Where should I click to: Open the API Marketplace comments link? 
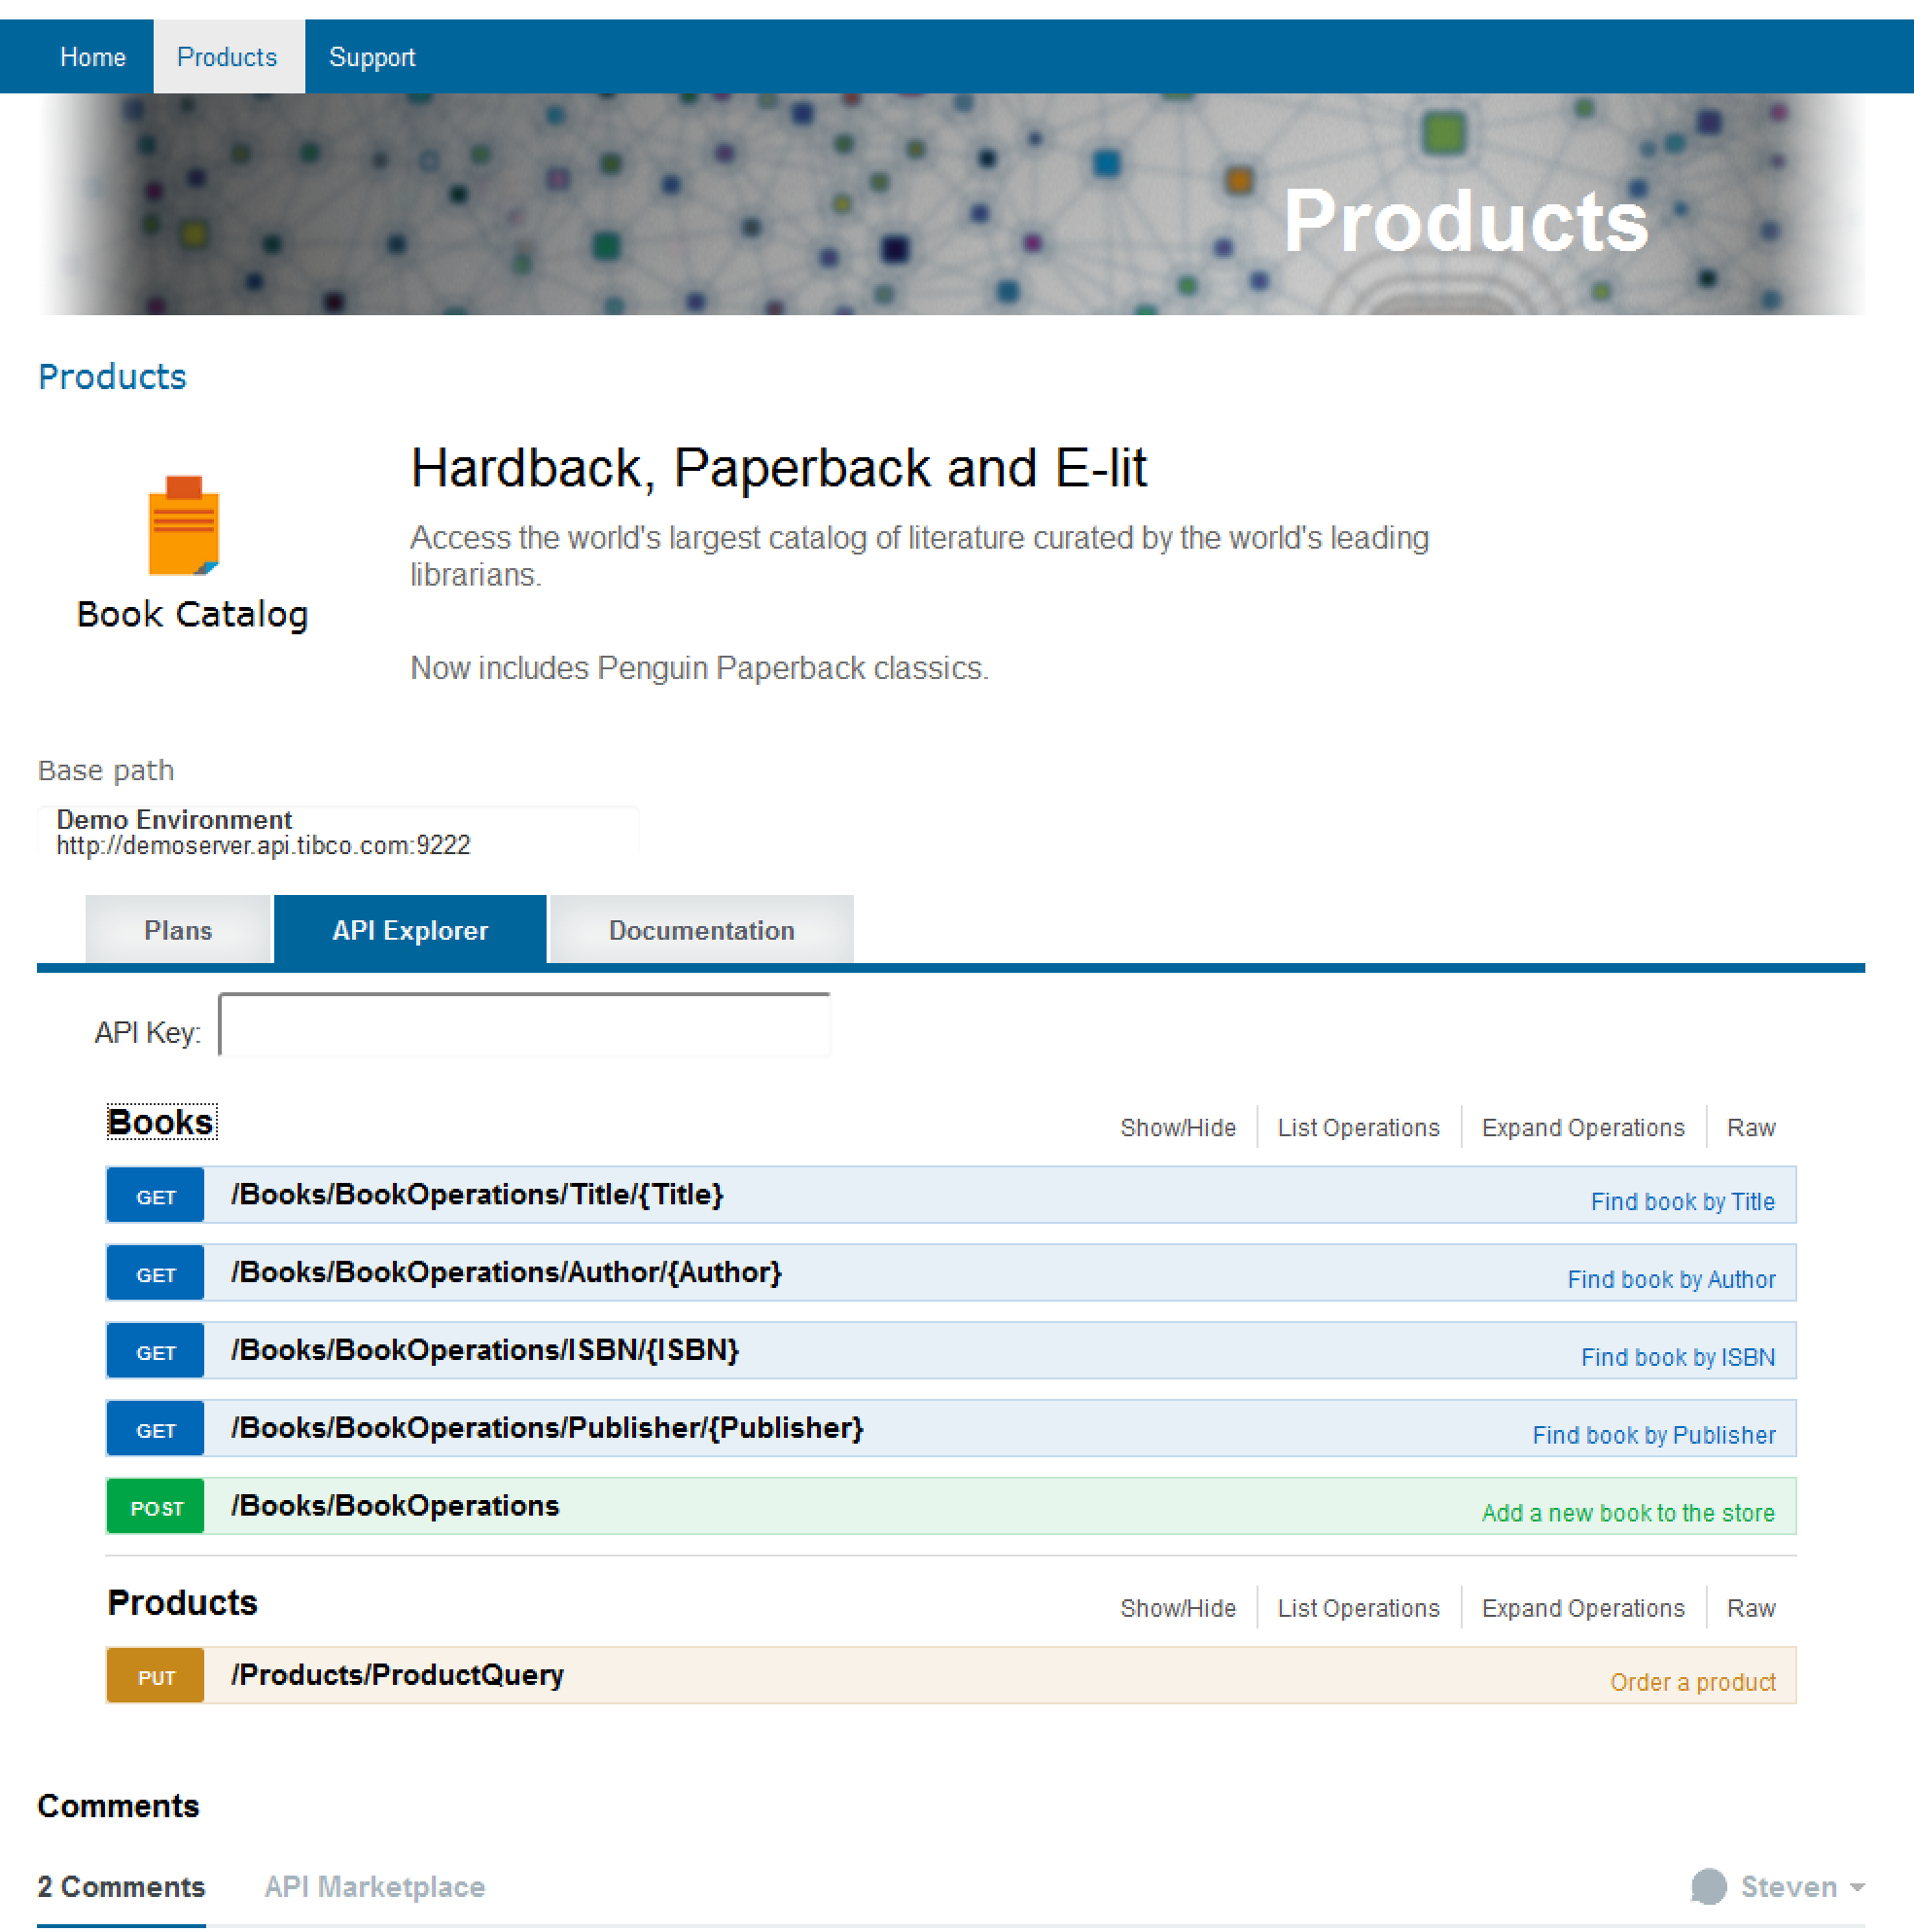[374, 1887]
